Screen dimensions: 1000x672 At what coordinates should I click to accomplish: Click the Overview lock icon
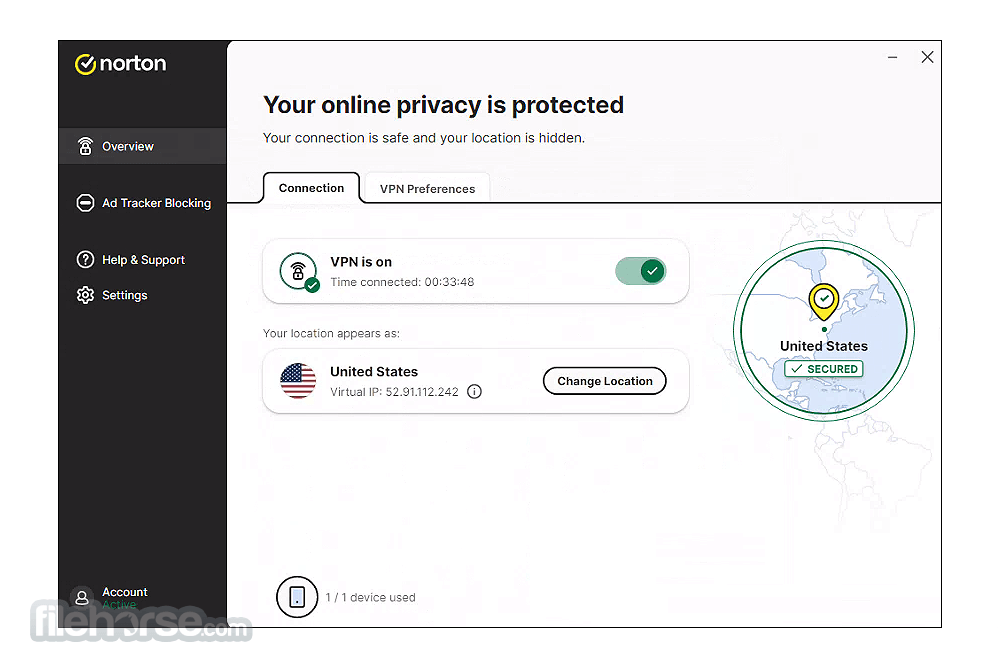(85, 146)
